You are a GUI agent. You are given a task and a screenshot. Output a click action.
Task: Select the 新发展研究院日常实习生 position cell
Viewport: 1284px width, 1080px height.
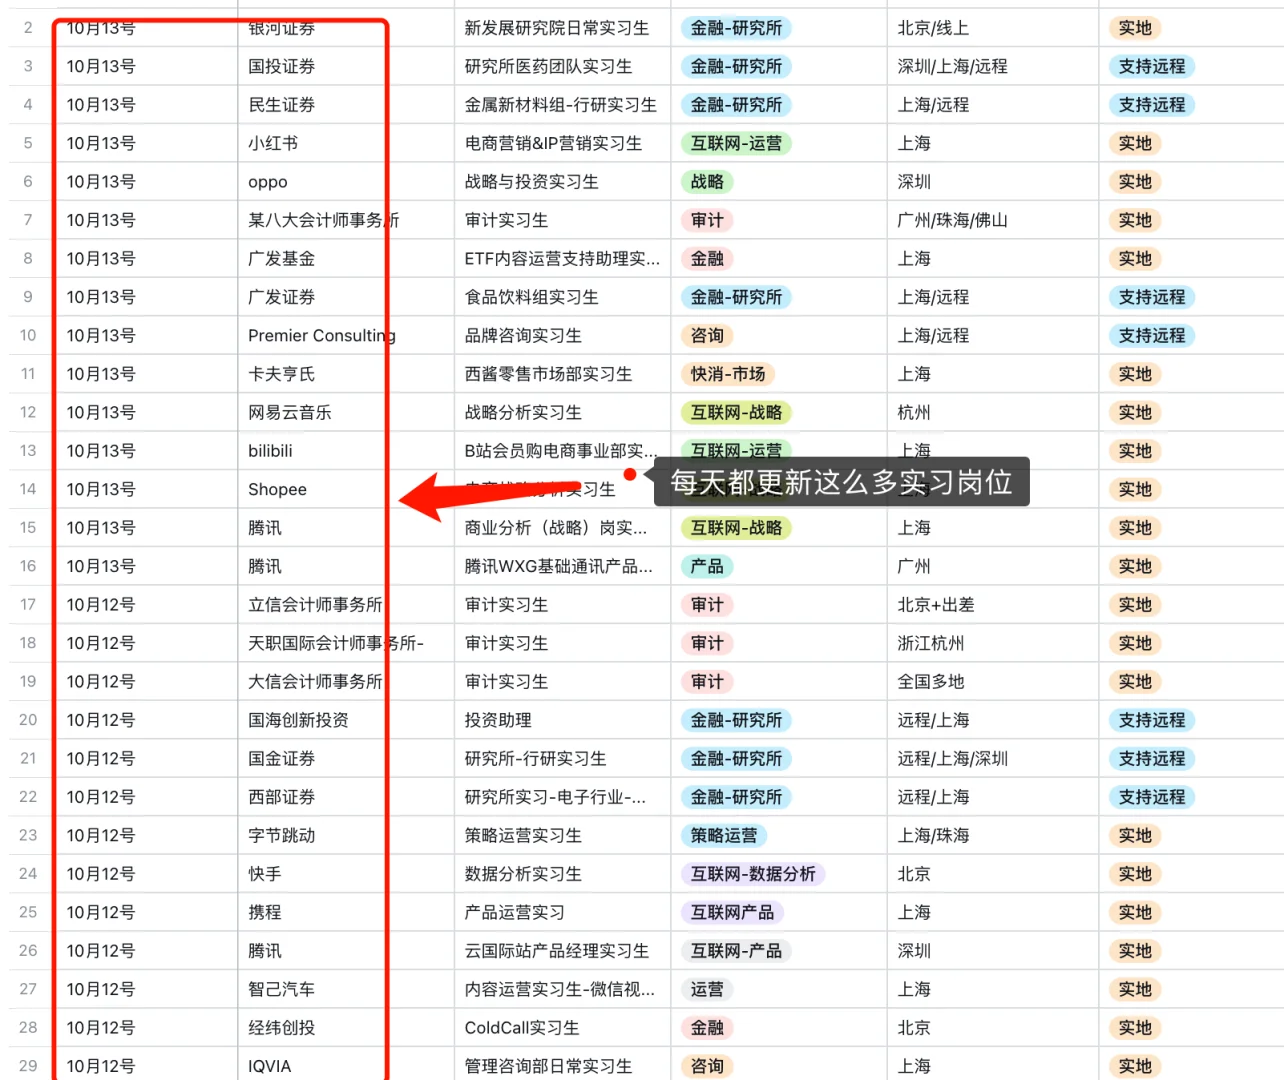click(562, 28)
